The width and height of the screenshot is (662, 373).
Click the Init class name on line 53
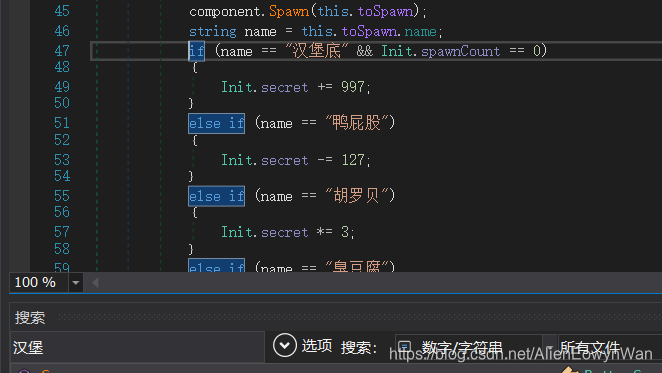[236, 160]
